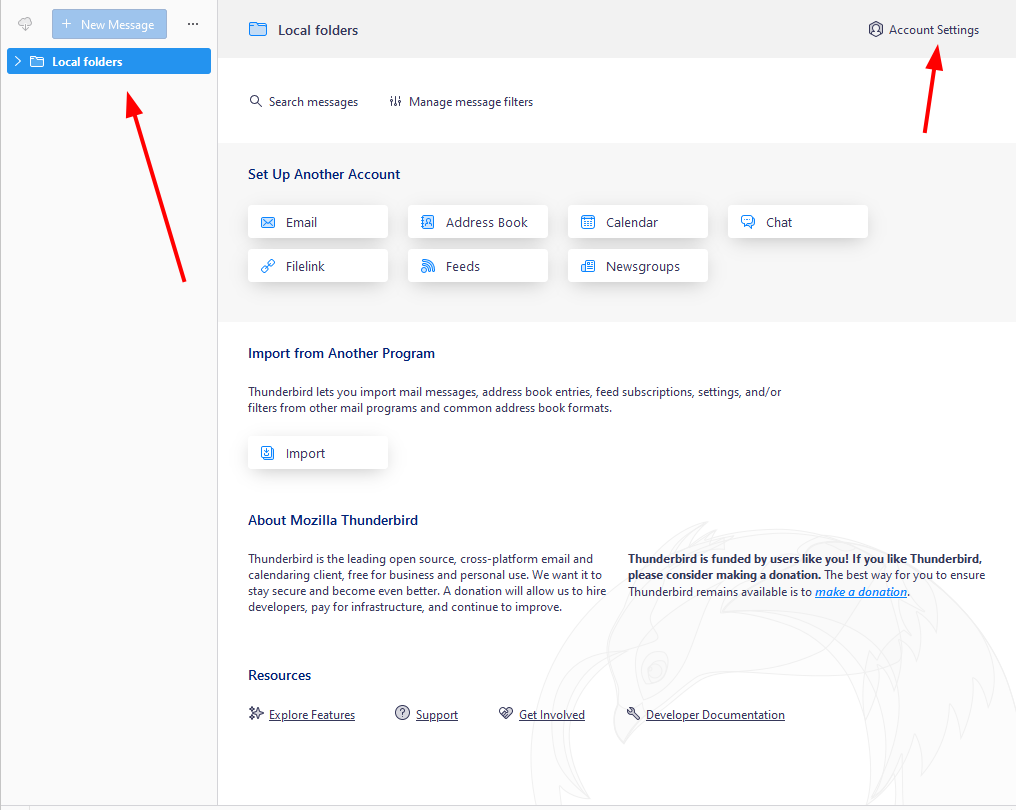Click the Import button
The image size is (1016, 810).
[x=317, y=453]
